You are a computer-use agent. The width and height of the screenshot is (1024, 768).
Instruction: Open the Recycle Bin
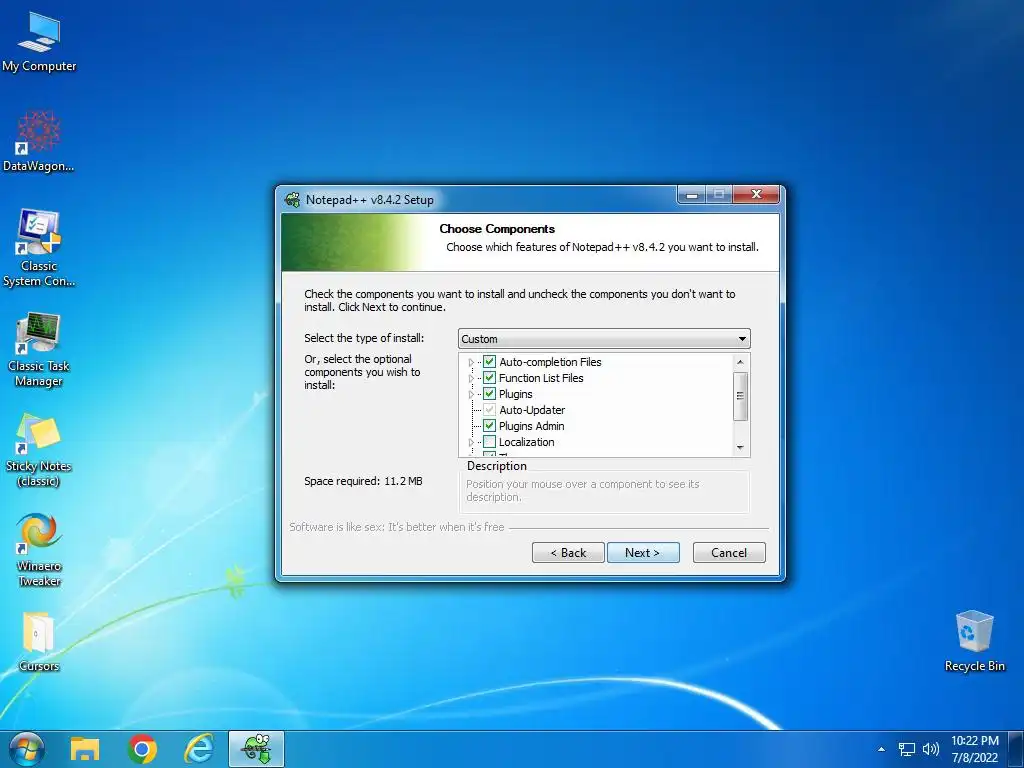click(974, 641)
